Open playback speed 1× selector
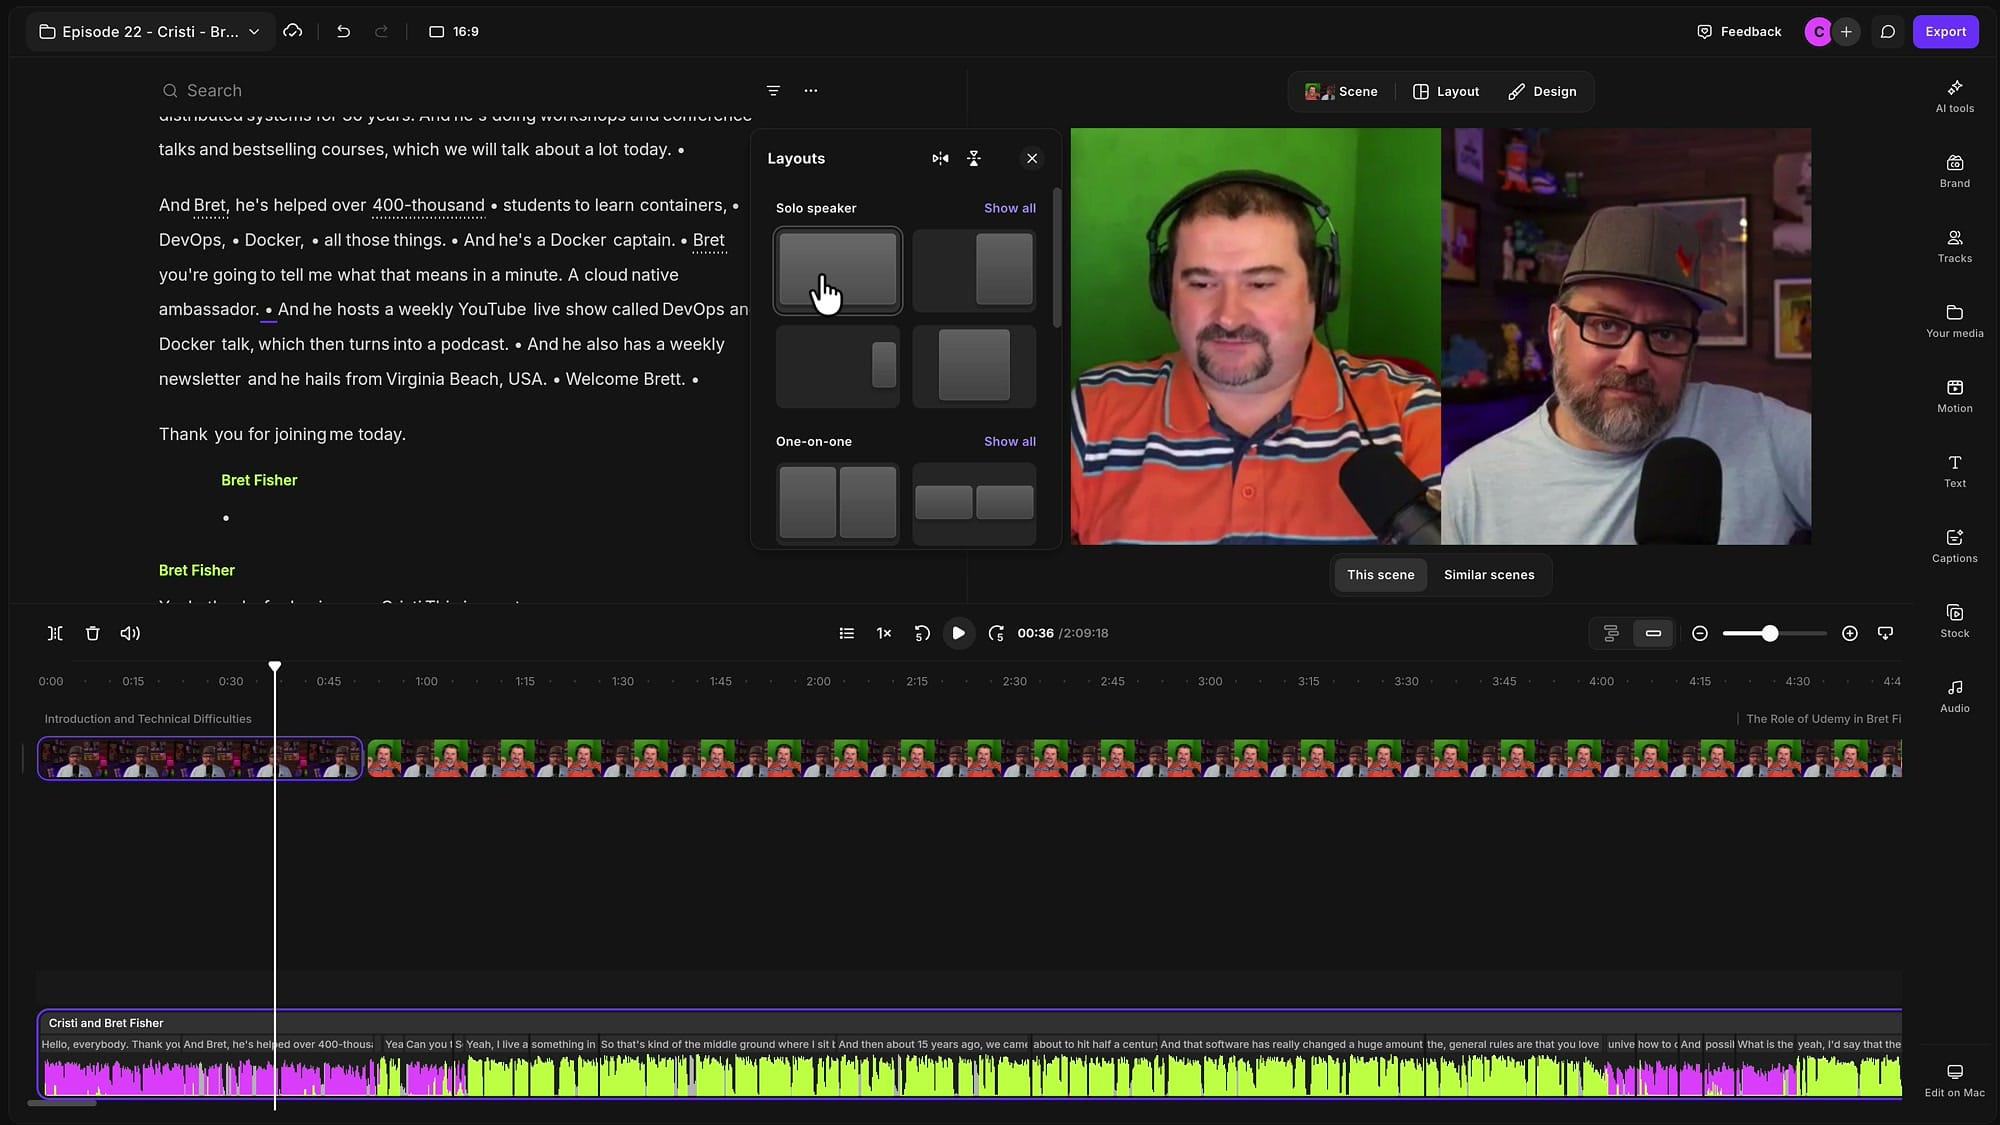Image resolution: width=2000 pixels, height=1125 pixels. pyautogui.click(x=884, y=633)
